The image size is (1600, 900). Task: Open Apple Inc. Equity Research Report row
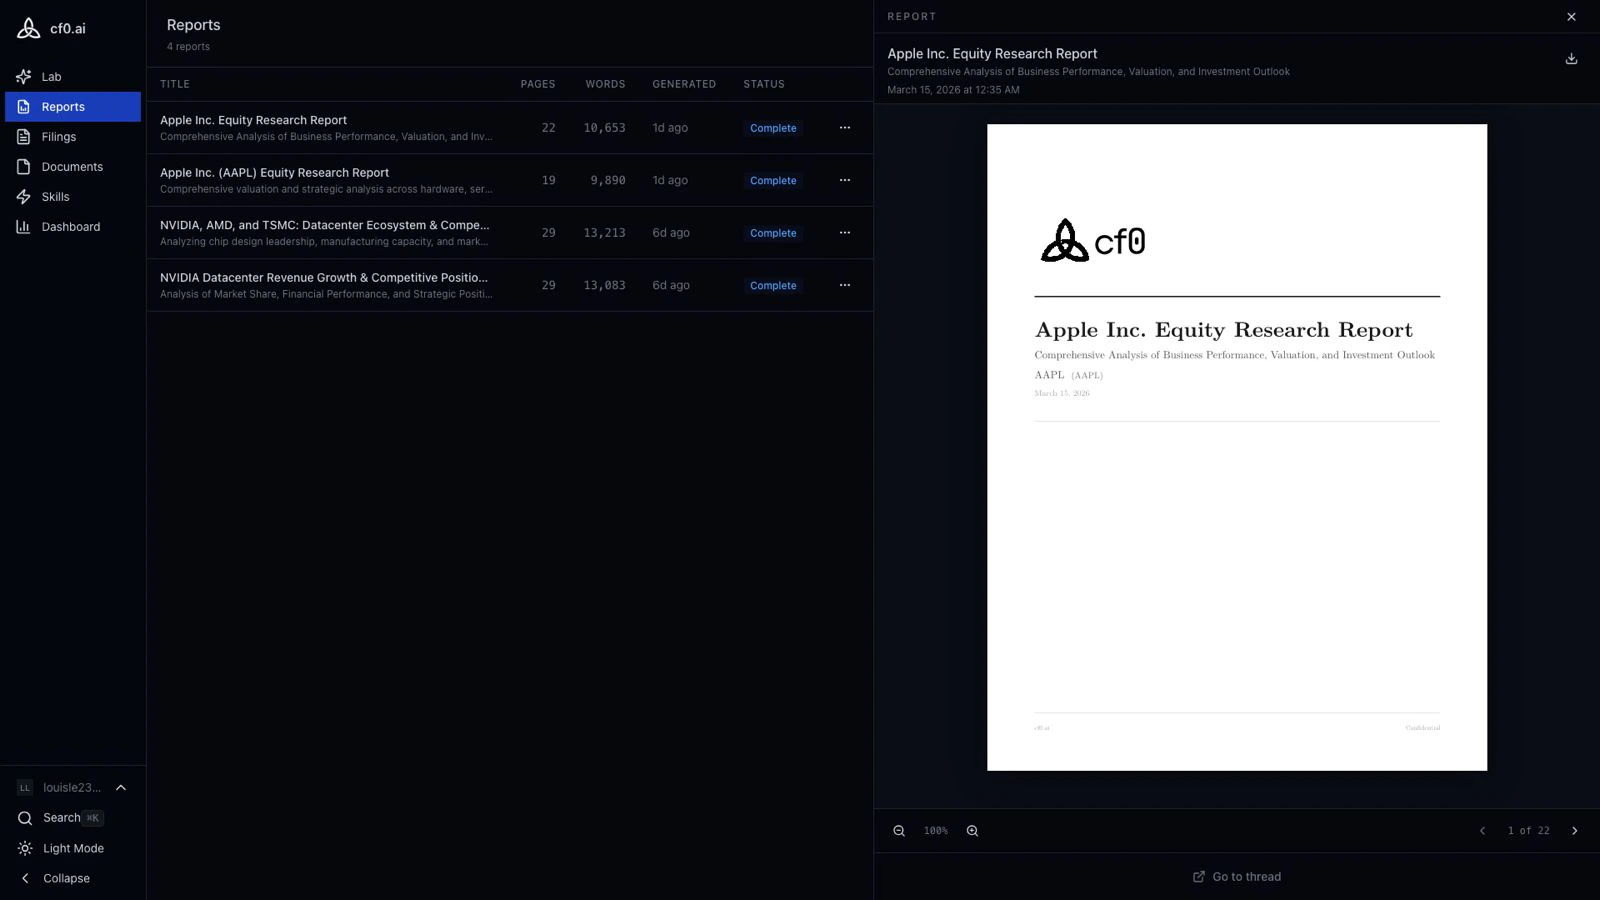click(x=510, y=128)
